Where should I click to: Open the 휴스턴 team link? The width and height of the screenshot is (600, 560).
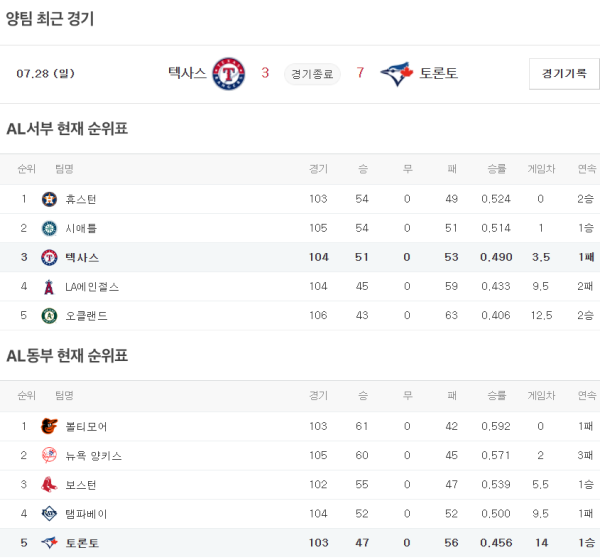[81, 199]
